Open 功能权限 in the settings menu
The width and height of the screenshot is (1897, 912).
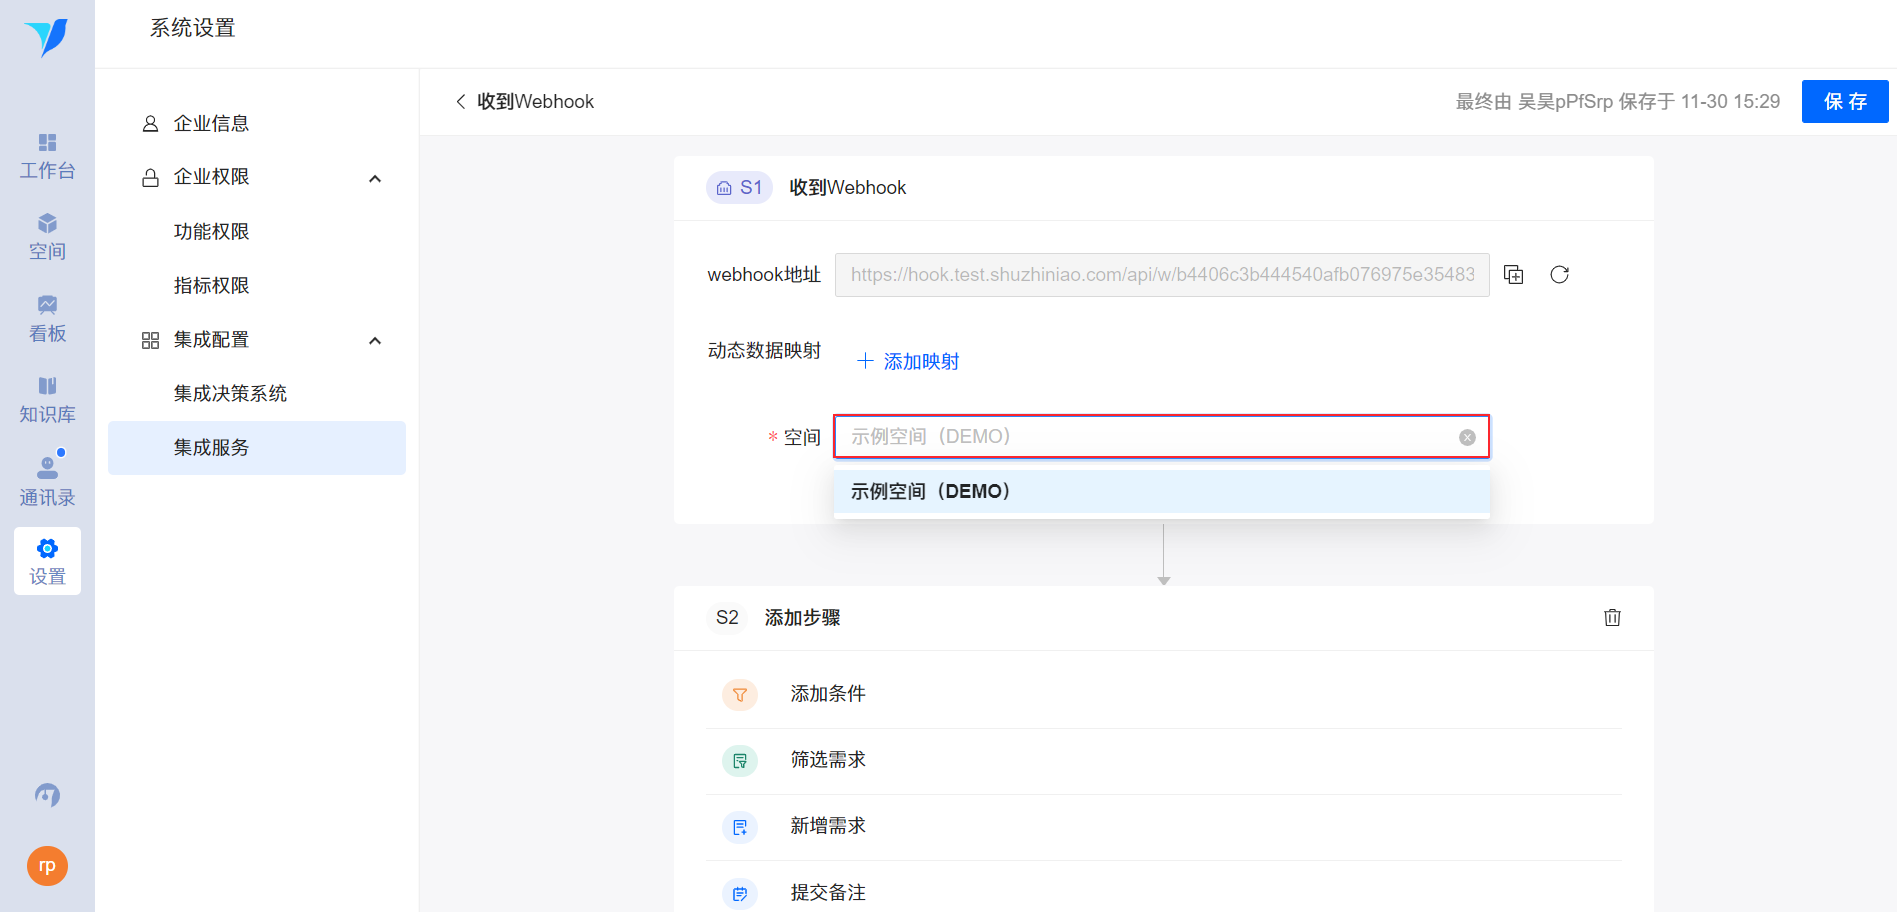(211, 232)
